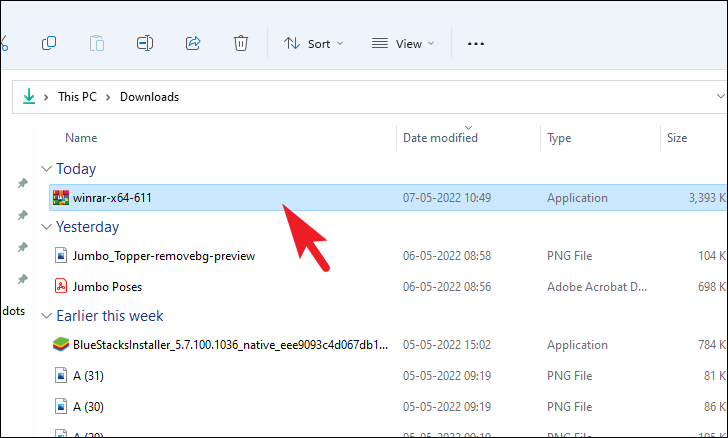Click the Rename icon in toolbar
Viewport: 728px width, 438px height.
[x=145, y=43]
